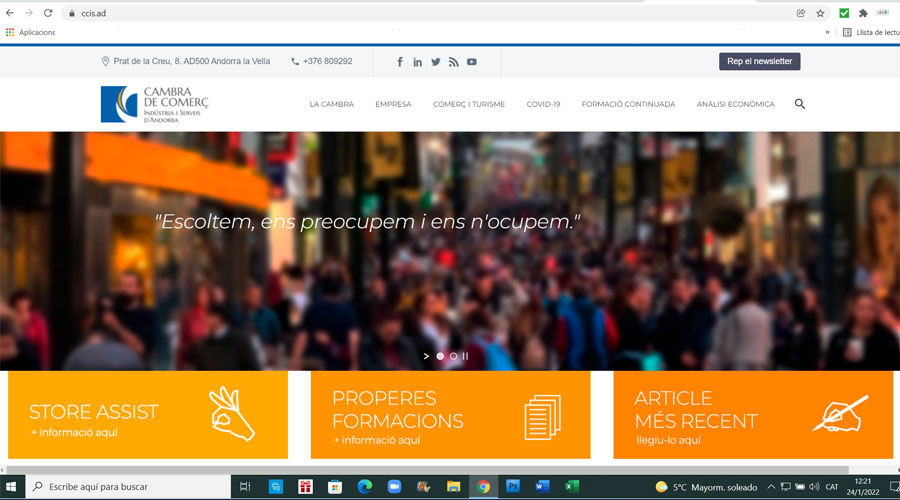900x500 pixels.
Task: Open the Formació Continuada menu
Action: 628,104
